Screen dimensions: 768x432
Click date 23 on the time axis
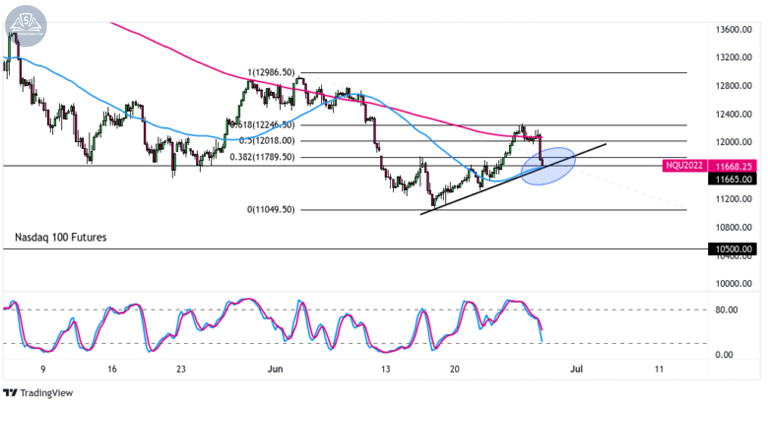click(181, 369)
